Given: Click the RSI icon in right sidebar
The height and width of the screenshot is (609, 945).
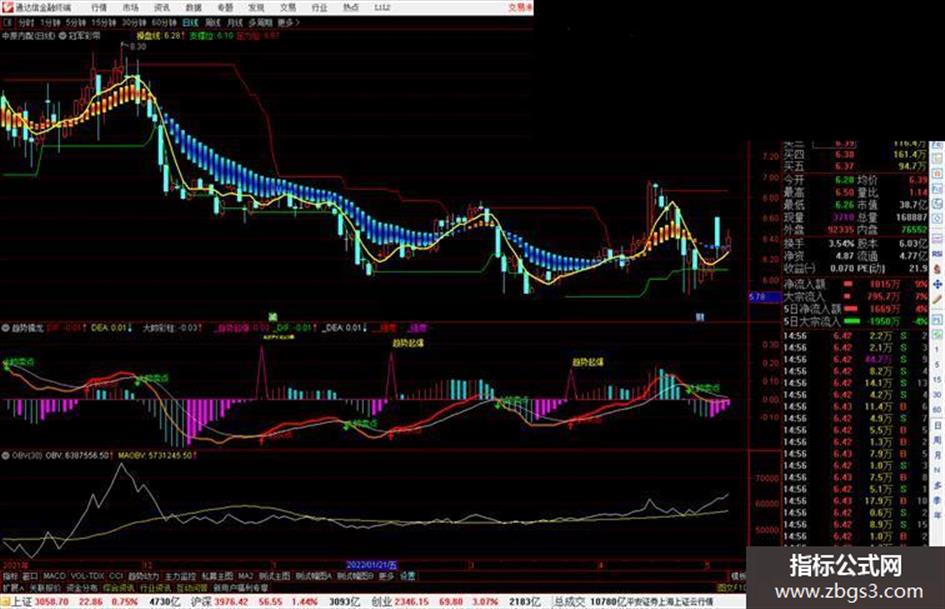Looking at the screenshot, I should click(937, 254).
